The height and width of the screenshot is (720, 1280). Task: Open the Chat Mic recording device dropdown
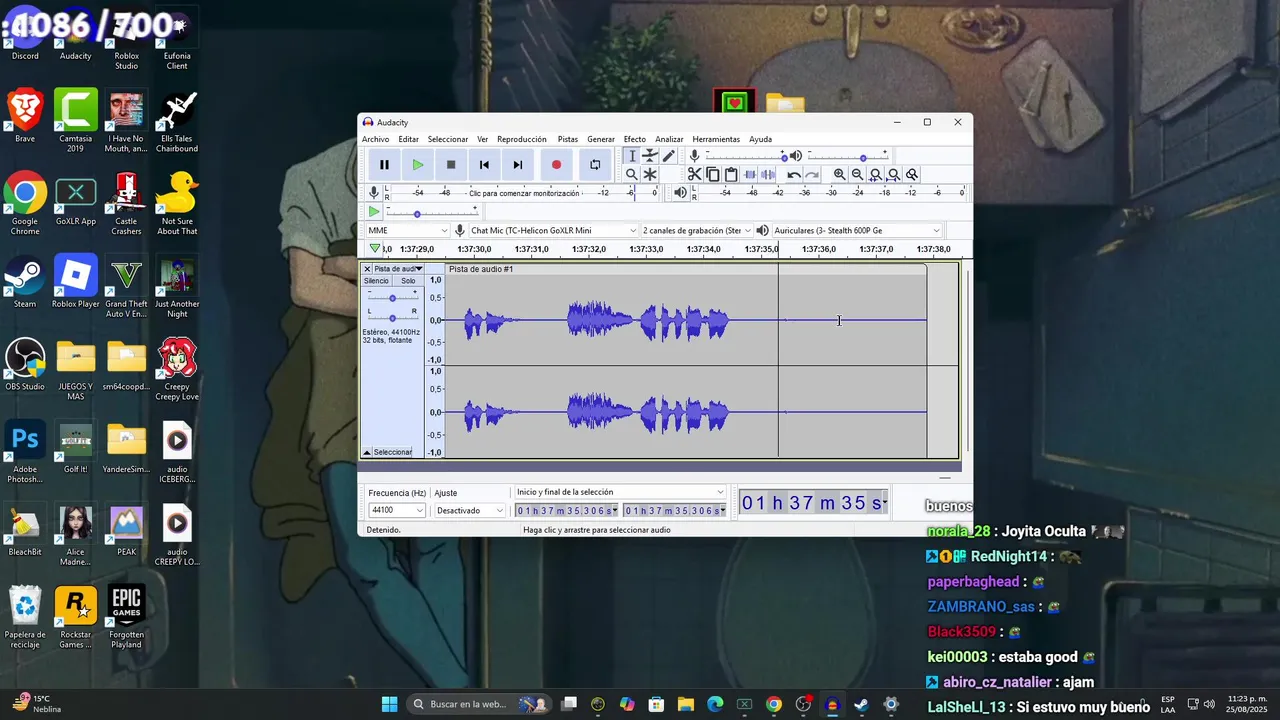click(x=553, y=230)
